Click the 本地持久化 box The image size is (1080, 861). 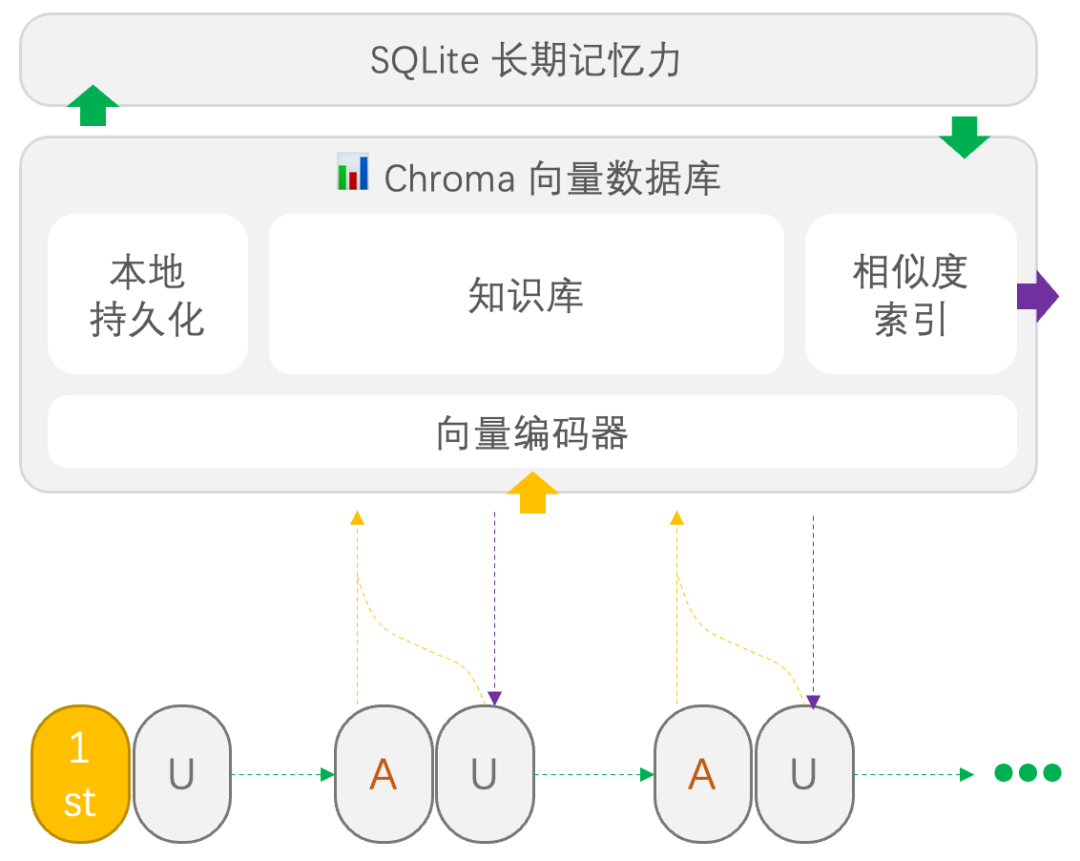click(x=147, y=292)
